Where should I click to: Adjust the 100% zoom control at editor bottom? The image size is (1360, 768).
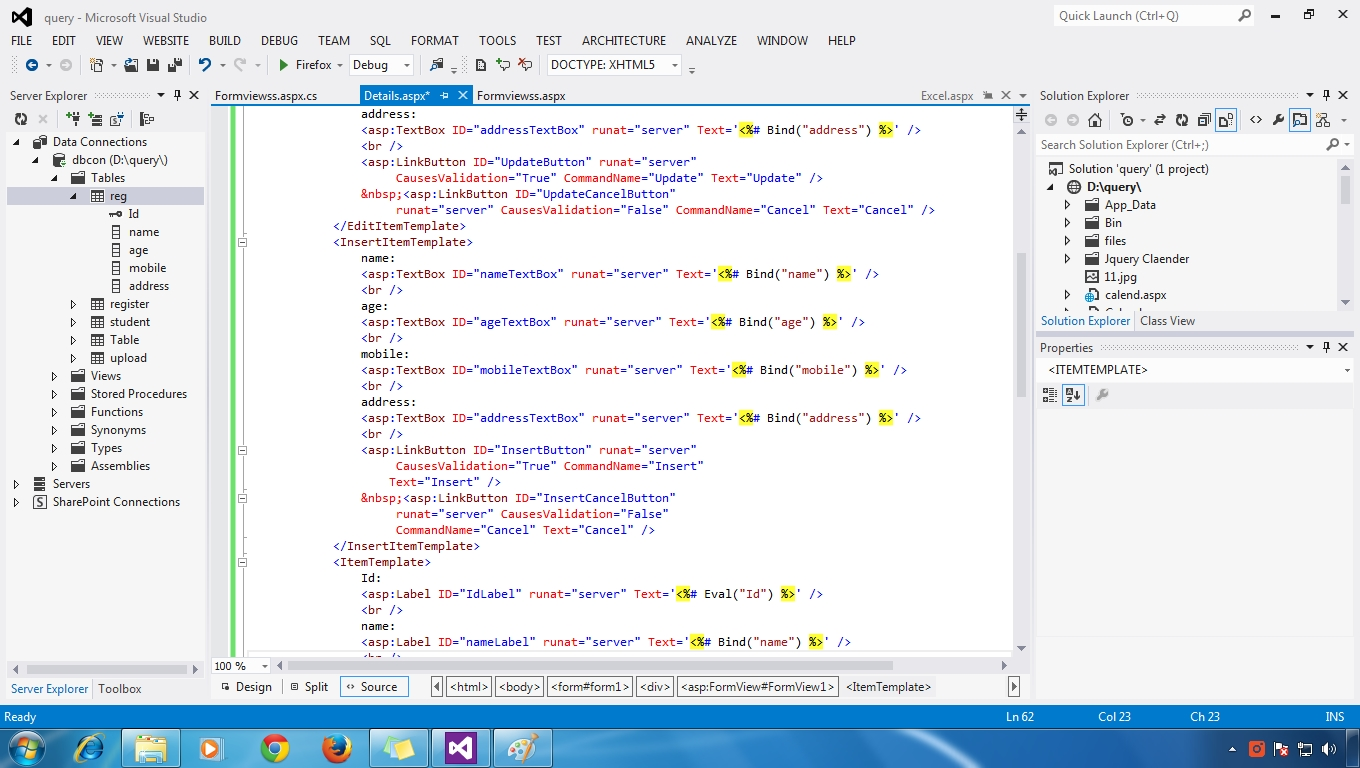[237, 666]
